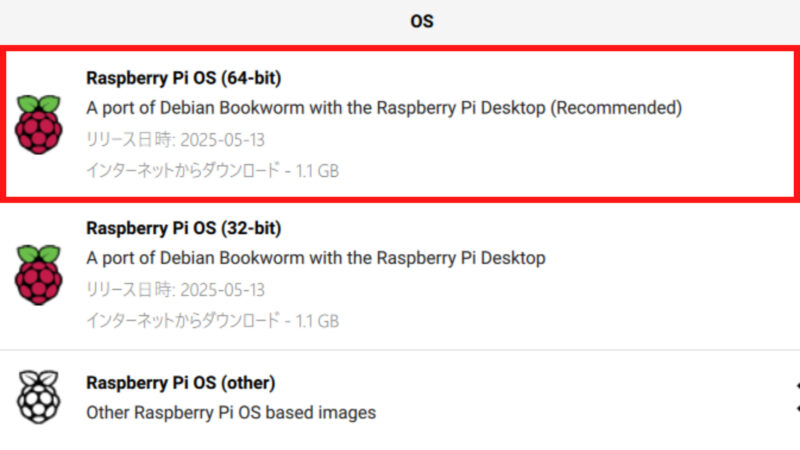Click the OS dialog header title

tap(422, 21)
